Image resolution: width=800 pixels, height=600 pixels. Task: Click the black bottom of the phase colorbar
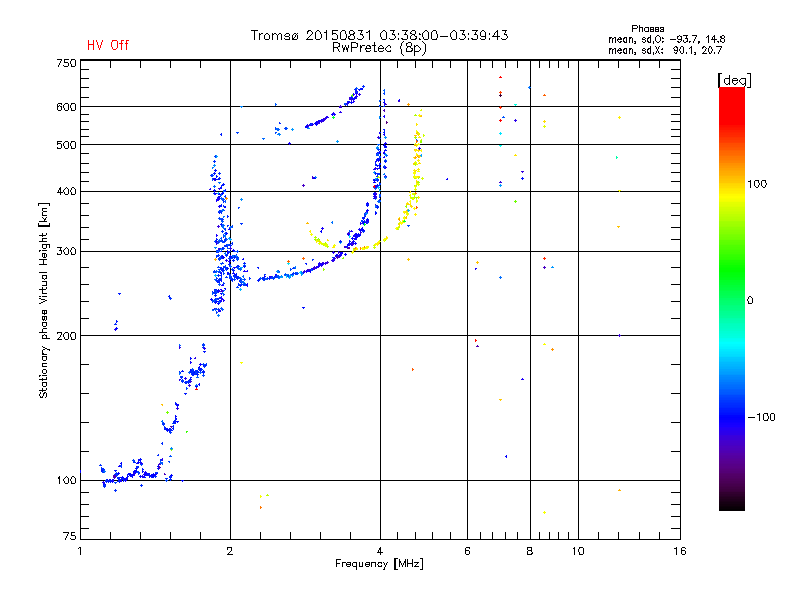pos(732,504)
